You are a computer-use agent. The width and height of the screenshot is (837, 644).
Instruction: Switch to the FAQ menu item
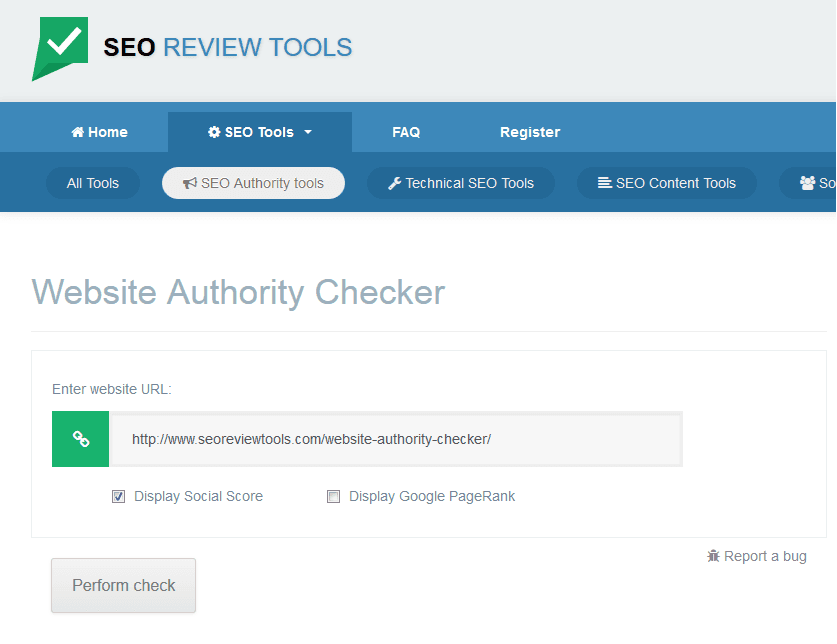coord(406,131)
